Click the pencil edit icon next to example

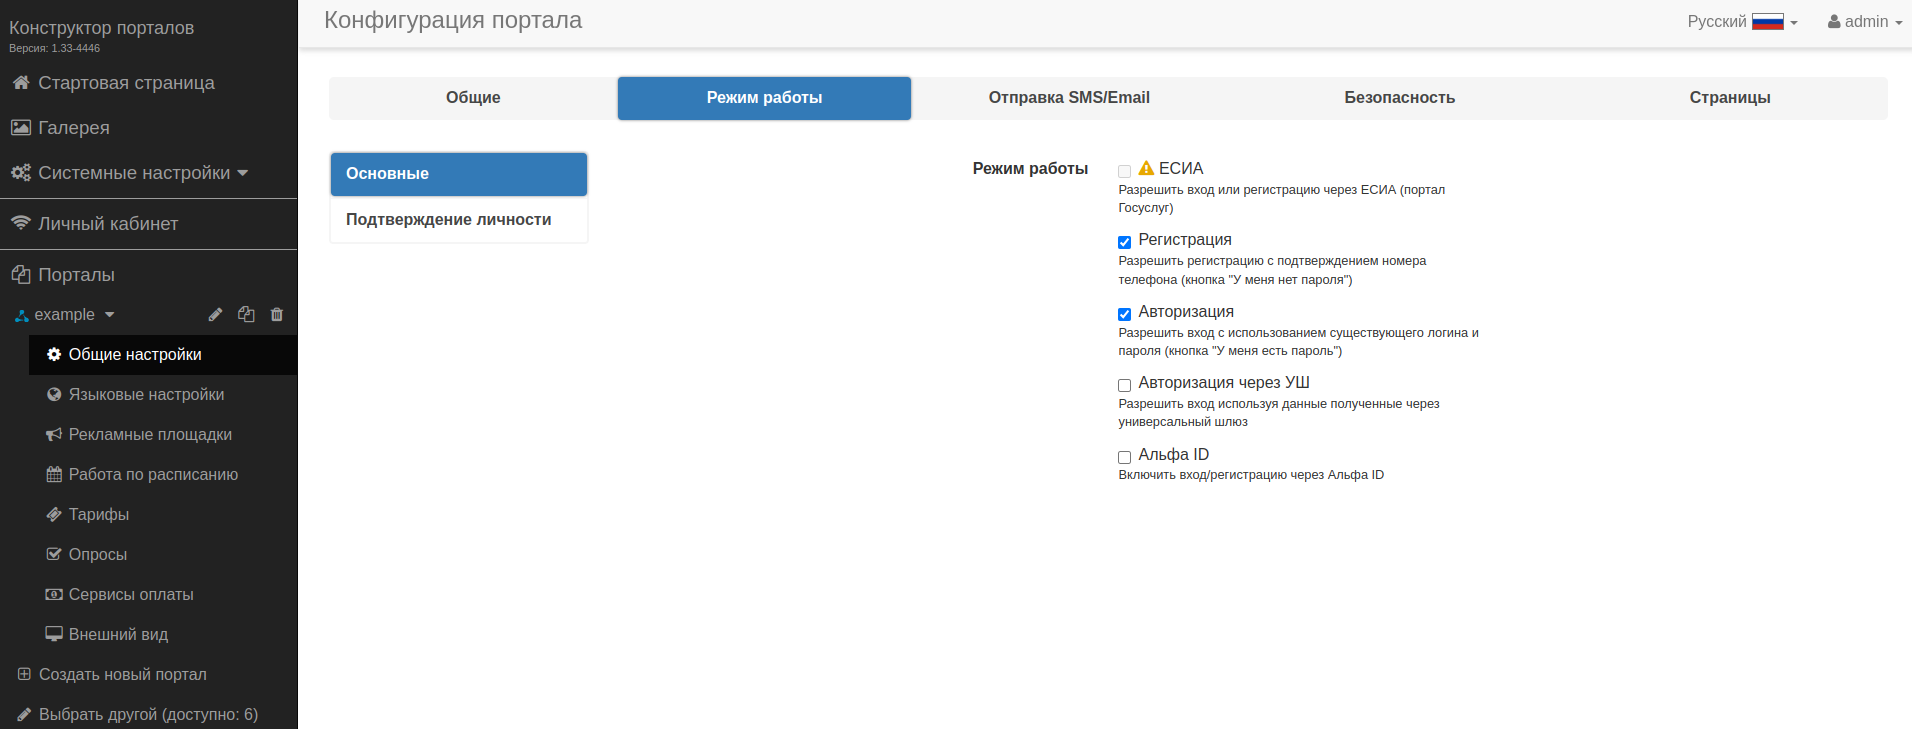point(215,315)
